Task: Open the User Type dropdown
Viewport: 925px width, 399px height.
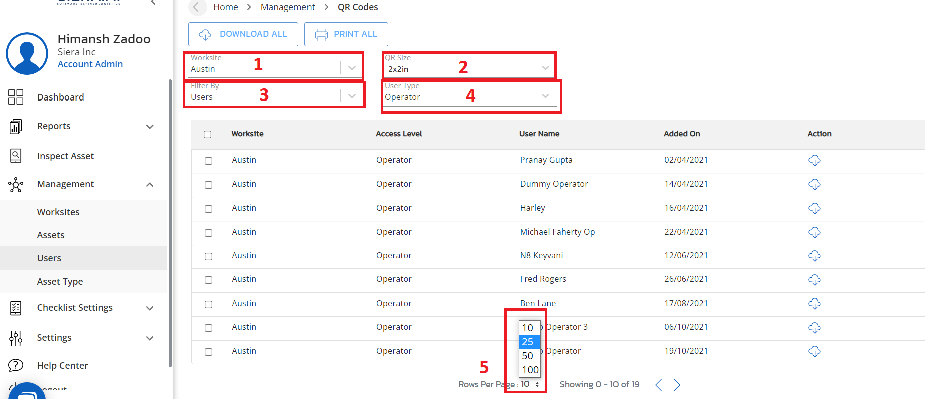Action: (x=470, y=96)
